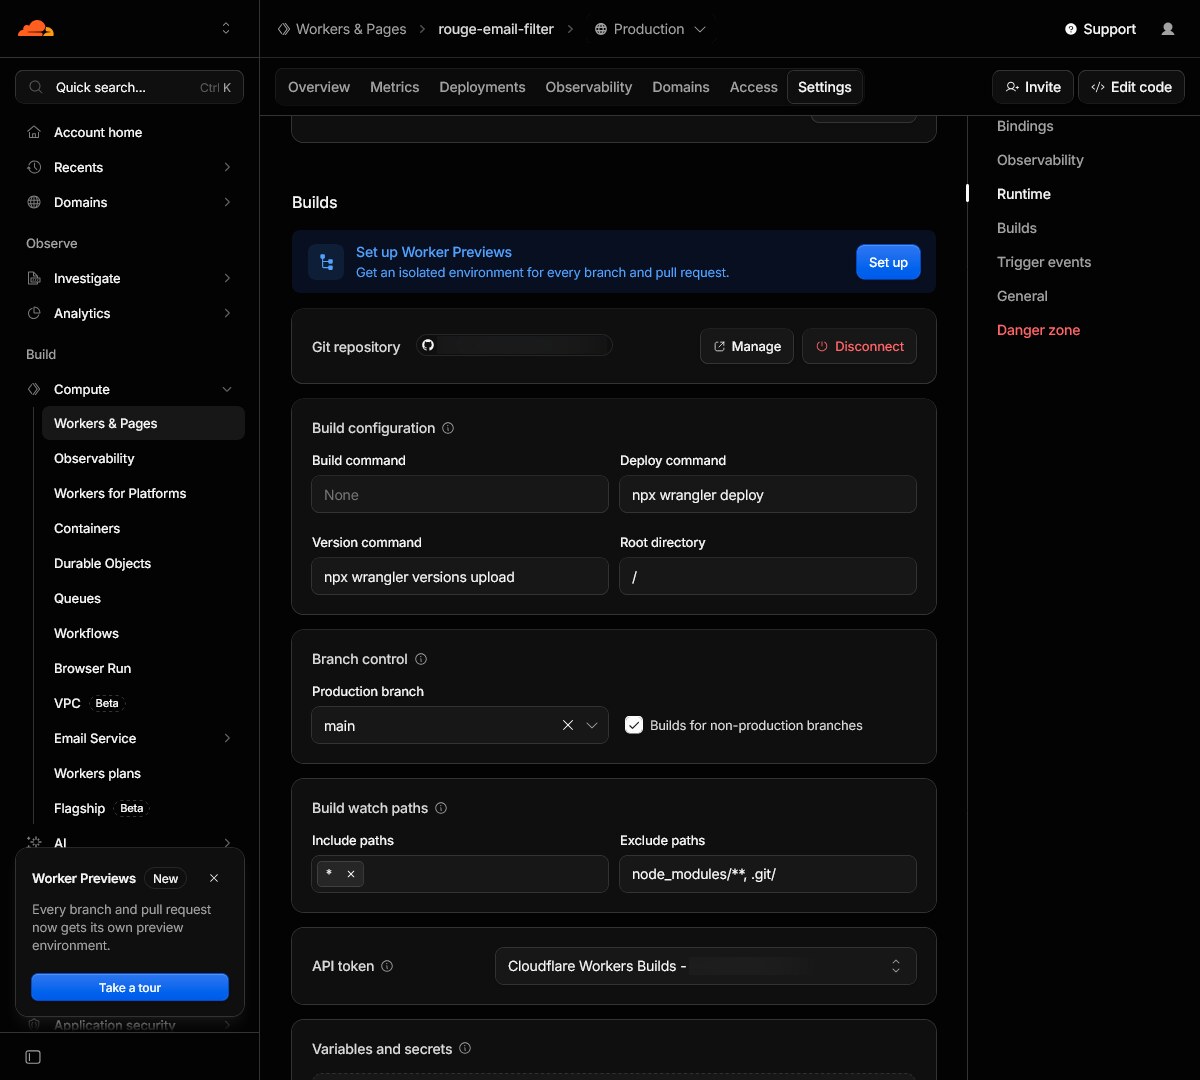Expand the Recents chevron
This screenshot has height=1080, width=1200.
[227, 167]
